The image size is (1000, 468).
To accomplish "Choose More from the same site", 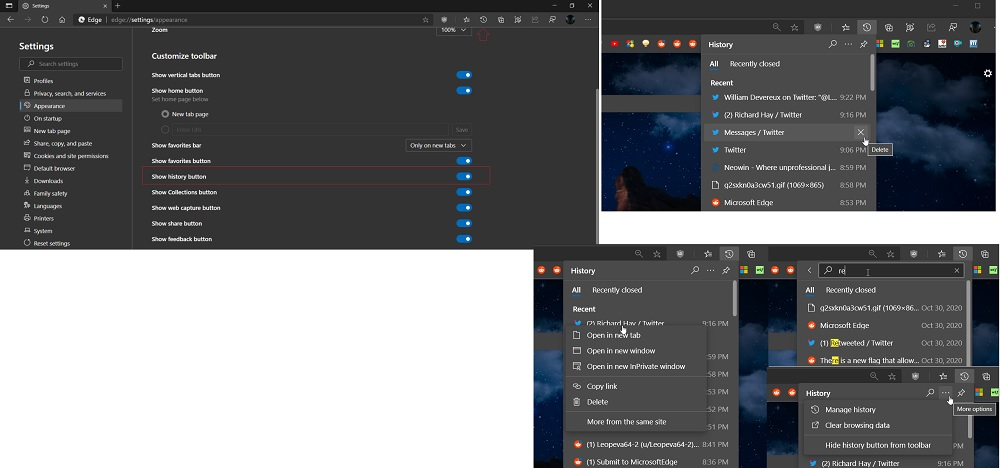I will [635, 421].
